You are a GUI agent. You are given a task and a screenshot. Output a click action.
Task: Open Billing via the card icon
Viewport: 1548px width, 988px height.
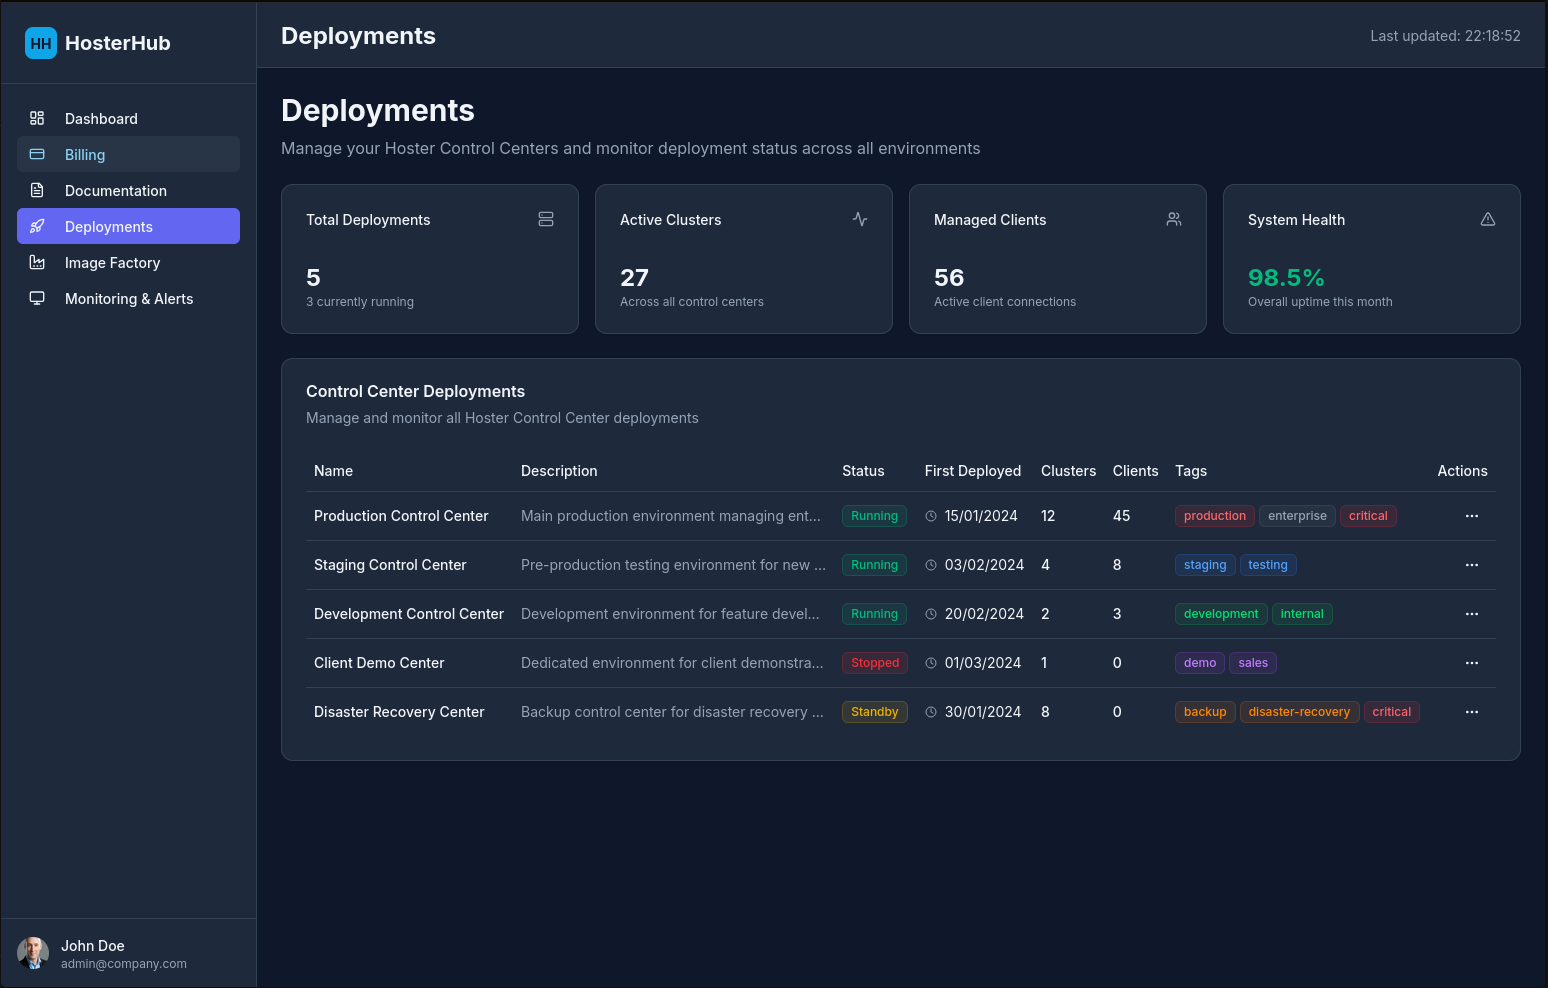(x=37, y=154)
